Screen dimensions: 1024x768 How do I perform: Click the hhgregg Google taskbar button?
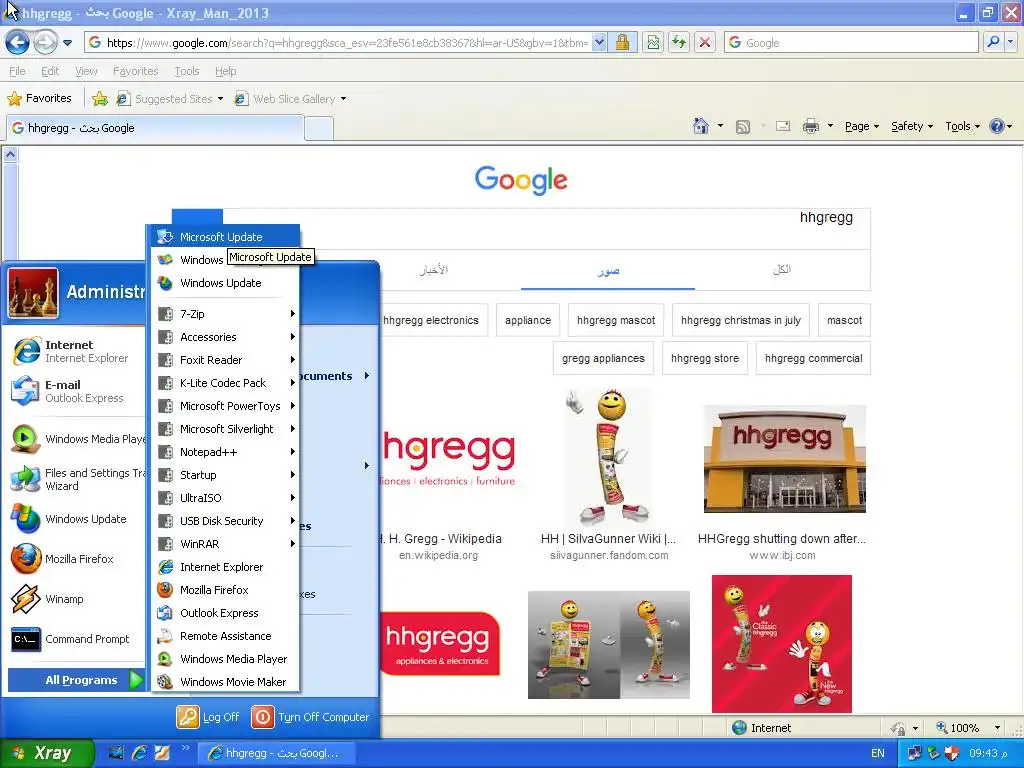(277, 753)
